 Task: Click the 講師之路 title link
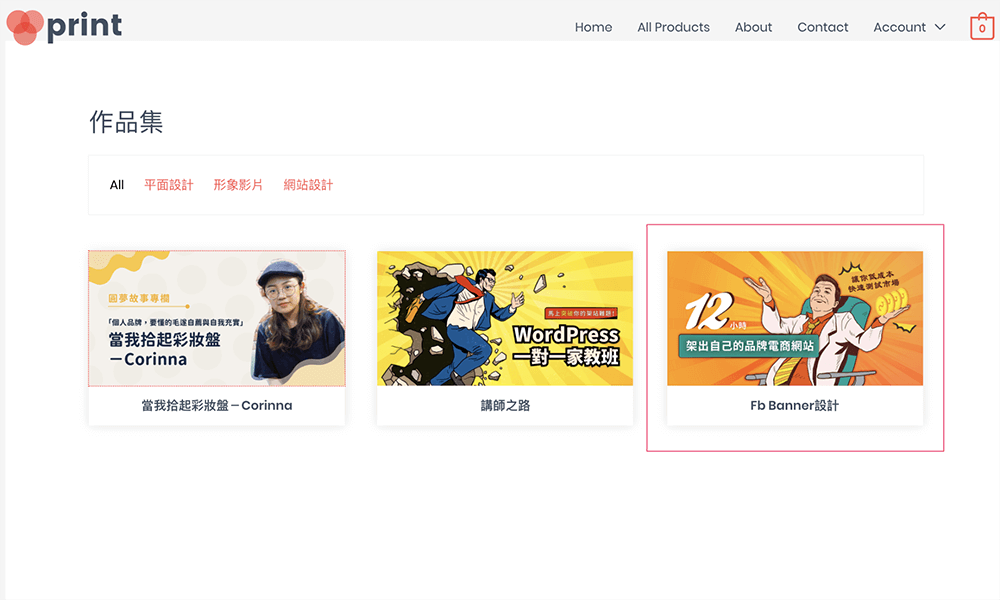(505, 406)
